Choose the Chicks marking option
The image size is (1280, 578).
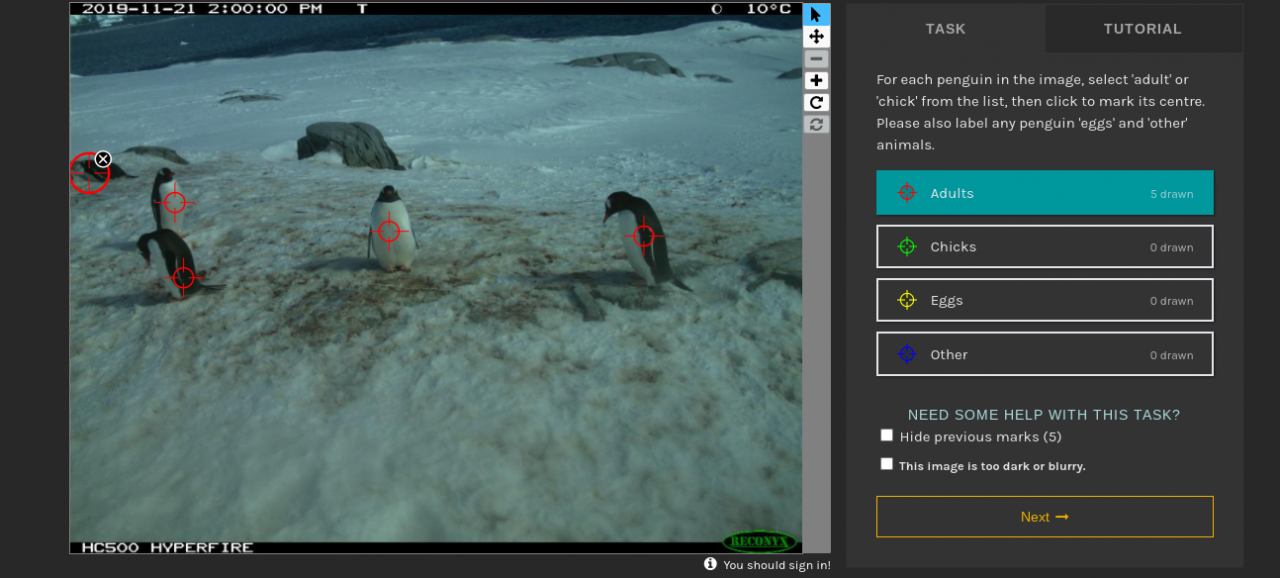(x=1045, y=246)
